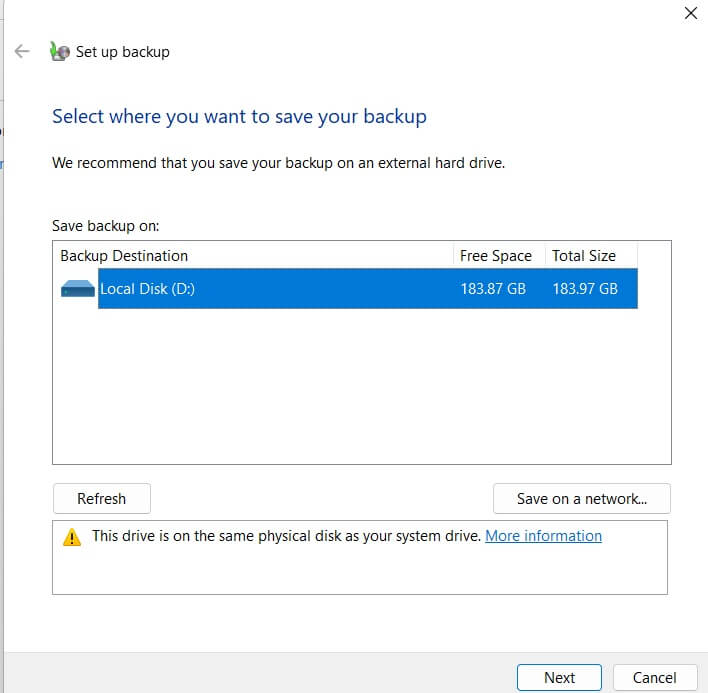Screen dimensions: 708x693
Task: Click the 183.97 GB total size cell
Action: pos(585,289)
